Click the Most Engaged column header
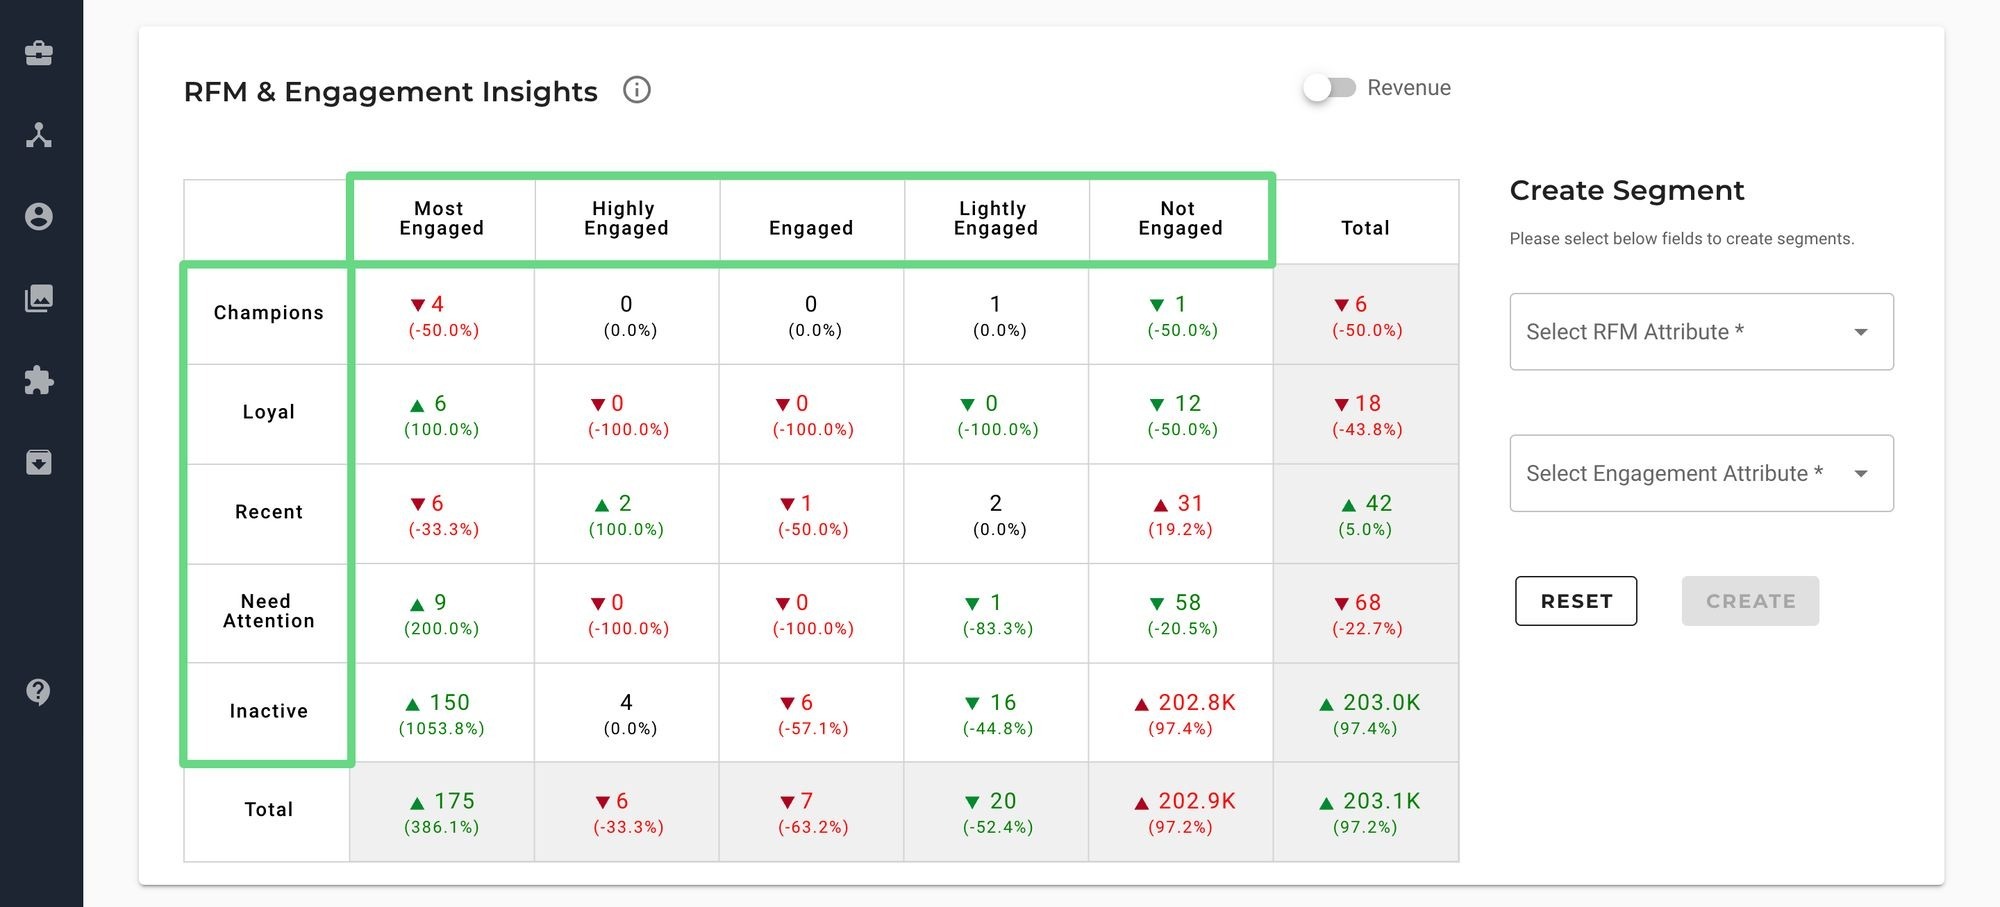Viewport: 2000px width, 907px height. point(440,218)
